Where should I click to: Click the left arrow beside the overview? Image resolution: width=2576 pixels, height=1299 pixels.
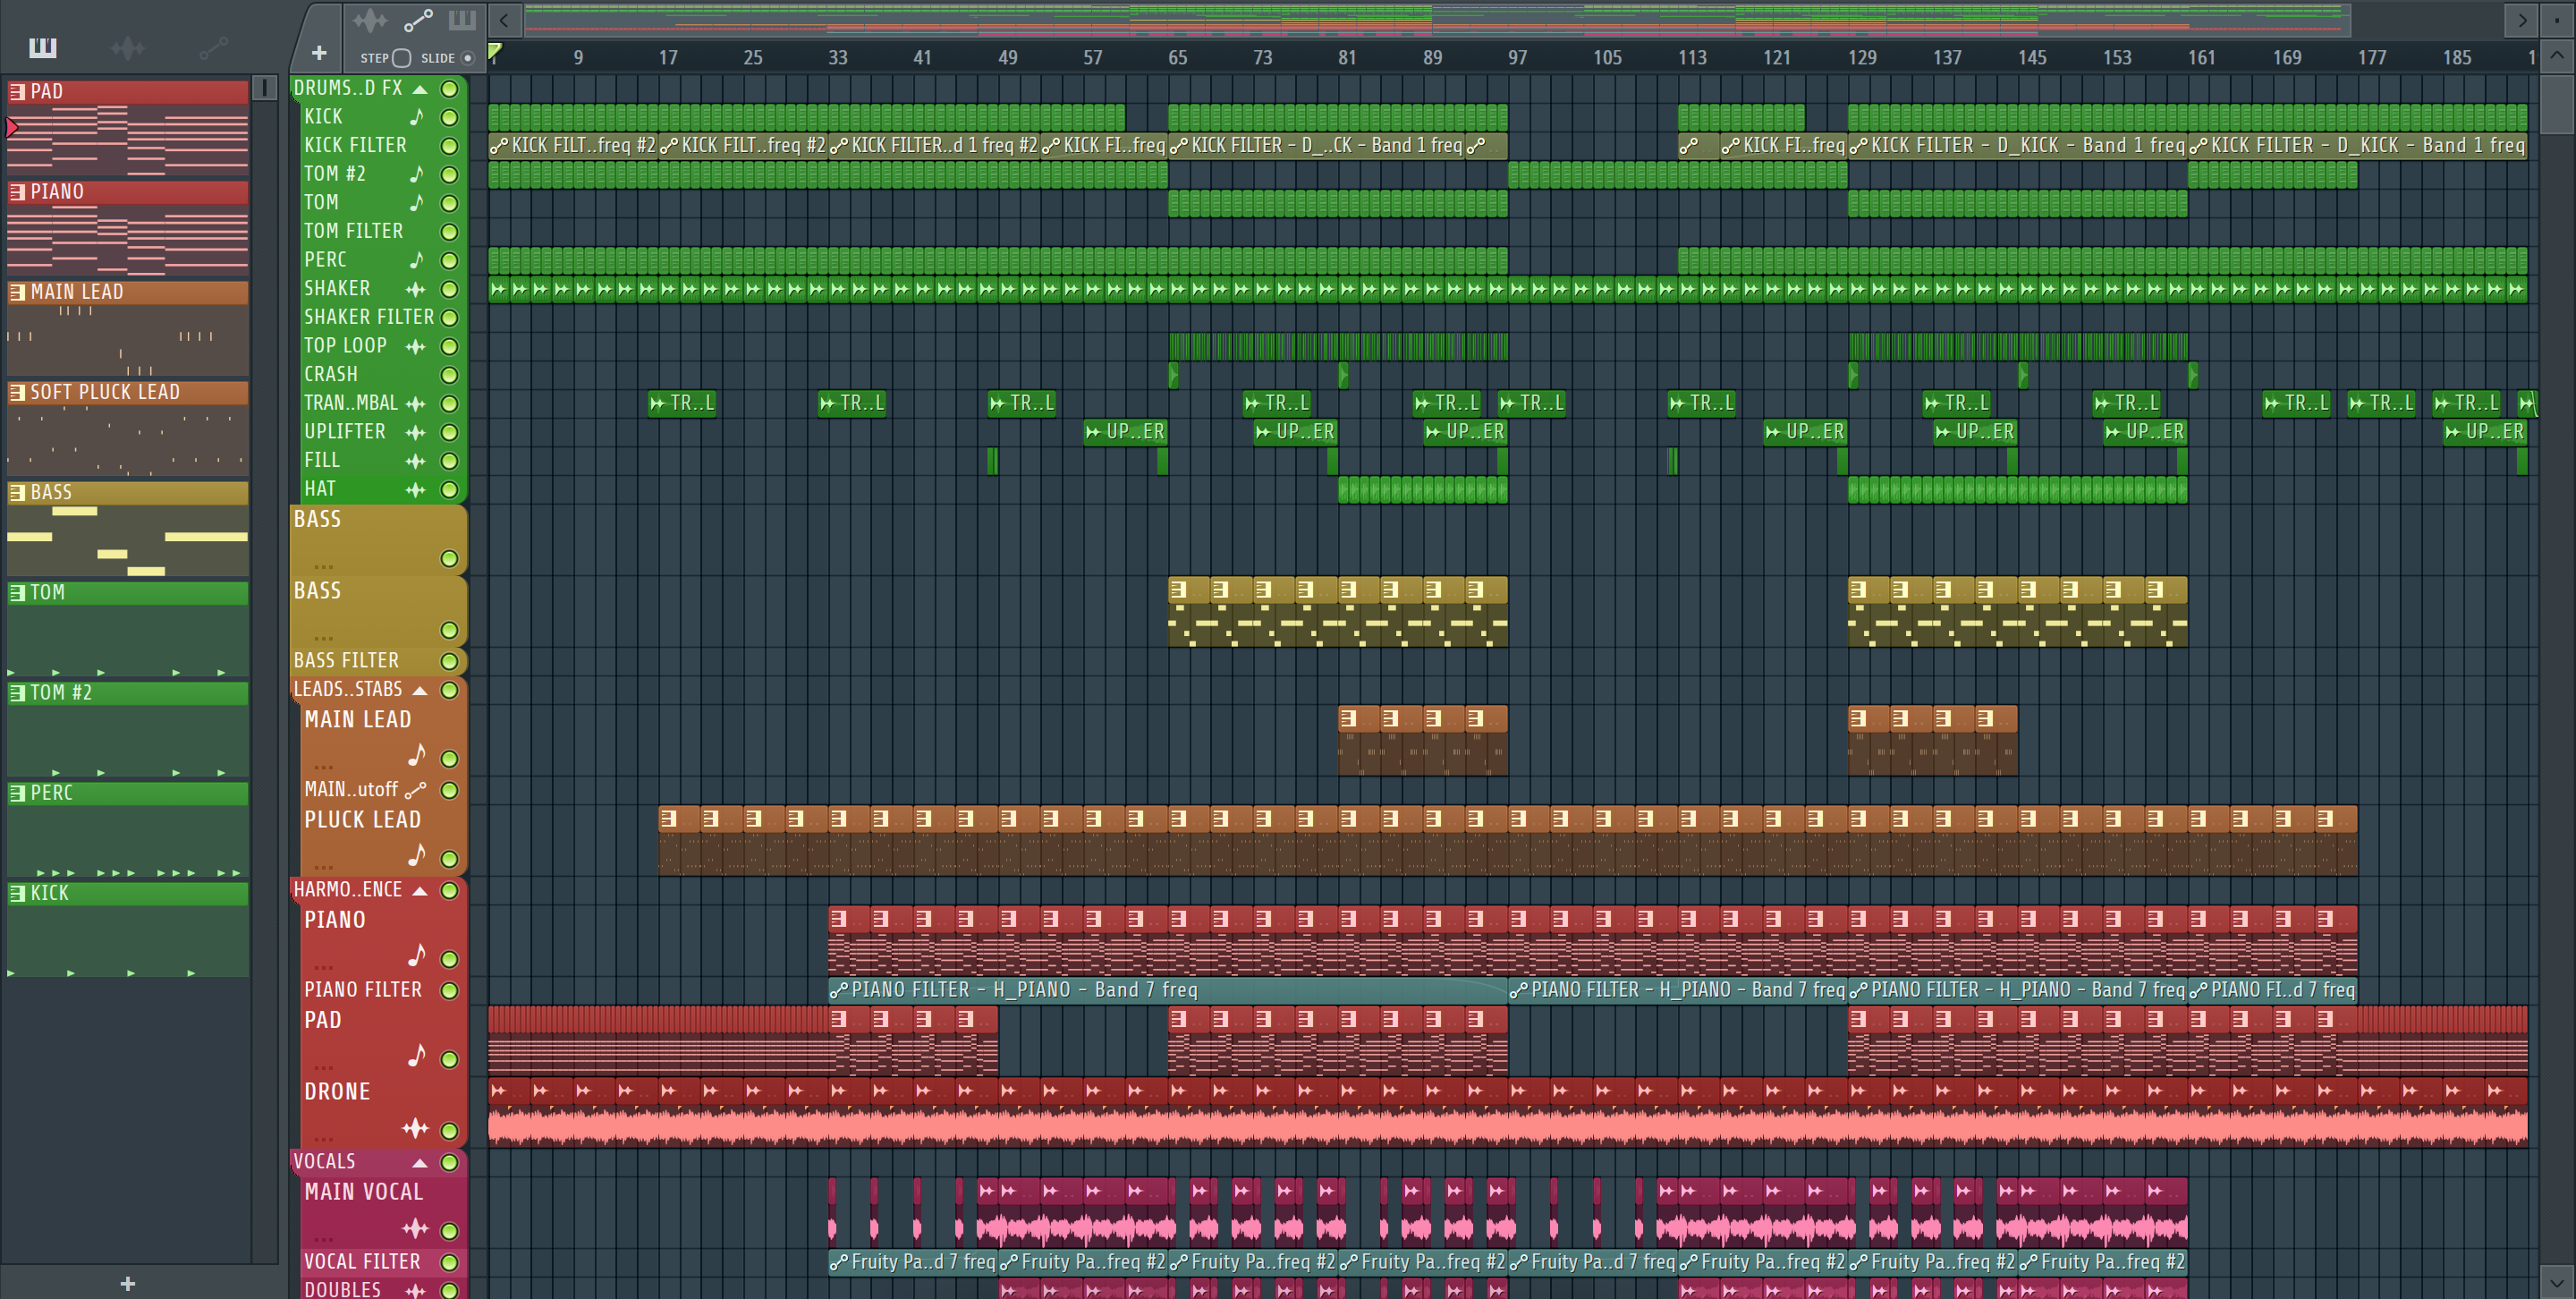(x=504, y=19)
